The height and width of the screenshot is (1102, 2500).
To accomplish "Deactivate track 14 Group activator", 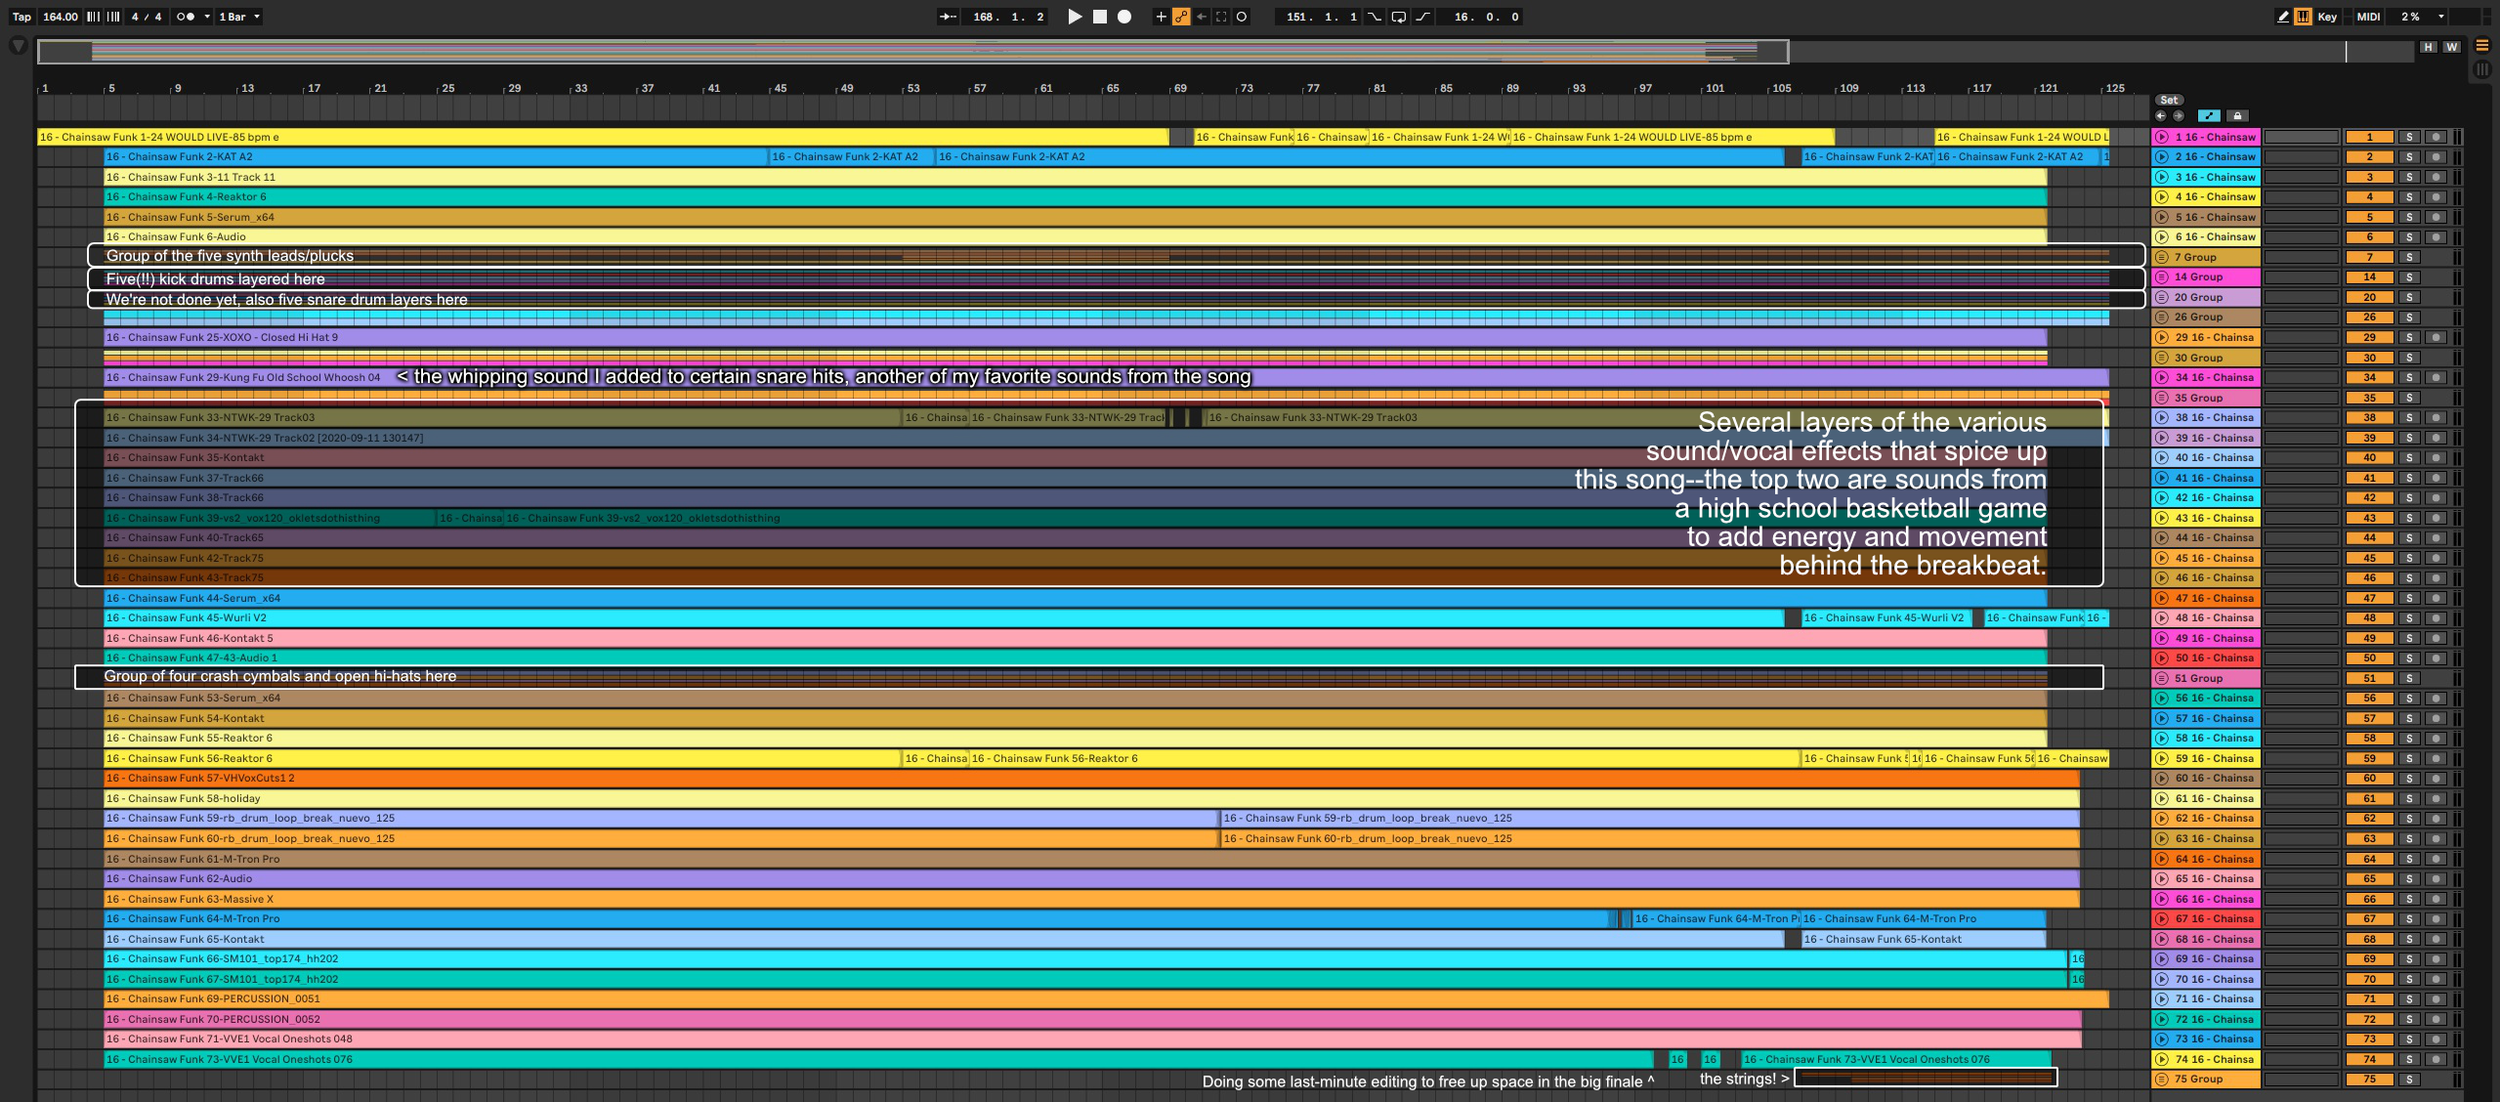I will click(2369, 277).
